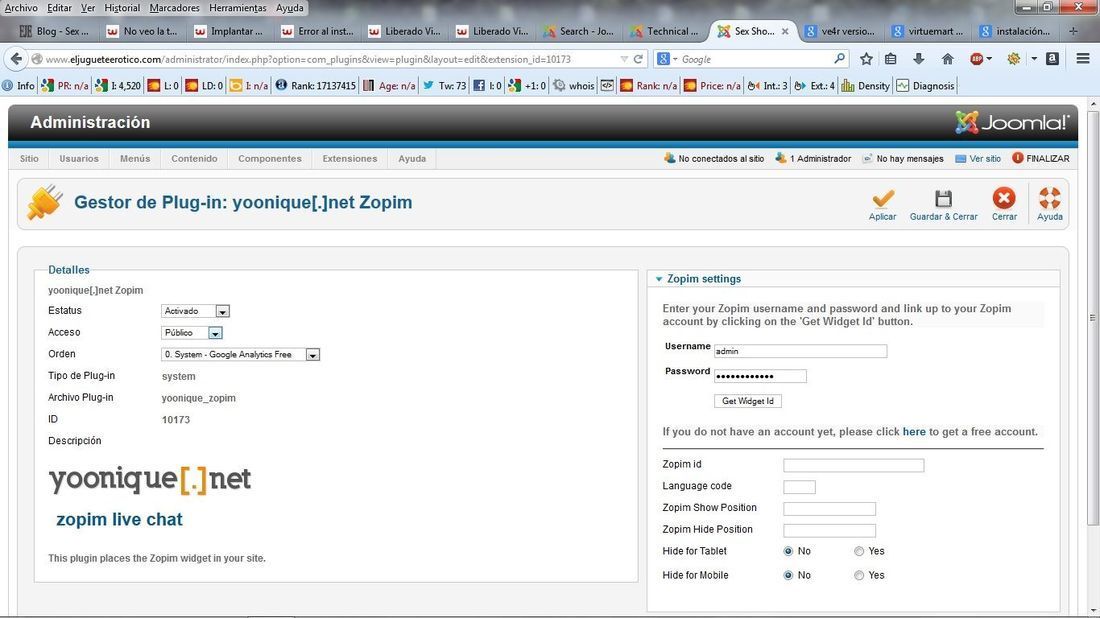
Task: Click the Joomla! logo
Action: [1012, 123]
